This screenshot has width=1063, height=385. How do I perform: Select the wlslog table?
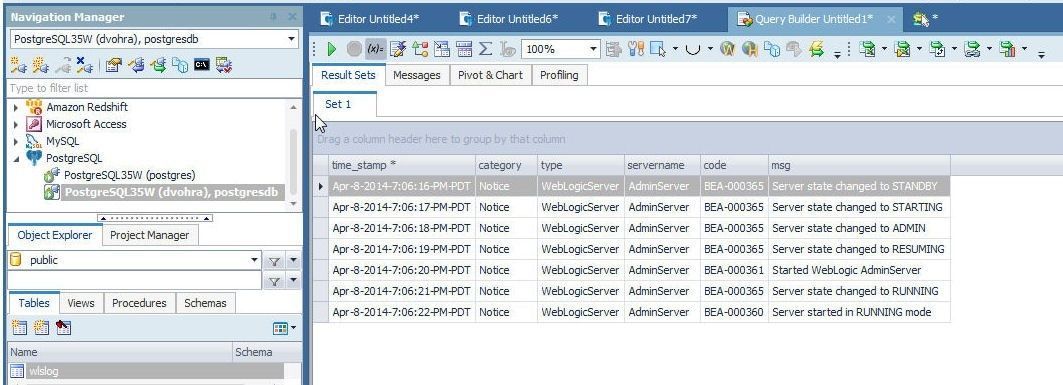pyautogui.click(x=146, y=371)
